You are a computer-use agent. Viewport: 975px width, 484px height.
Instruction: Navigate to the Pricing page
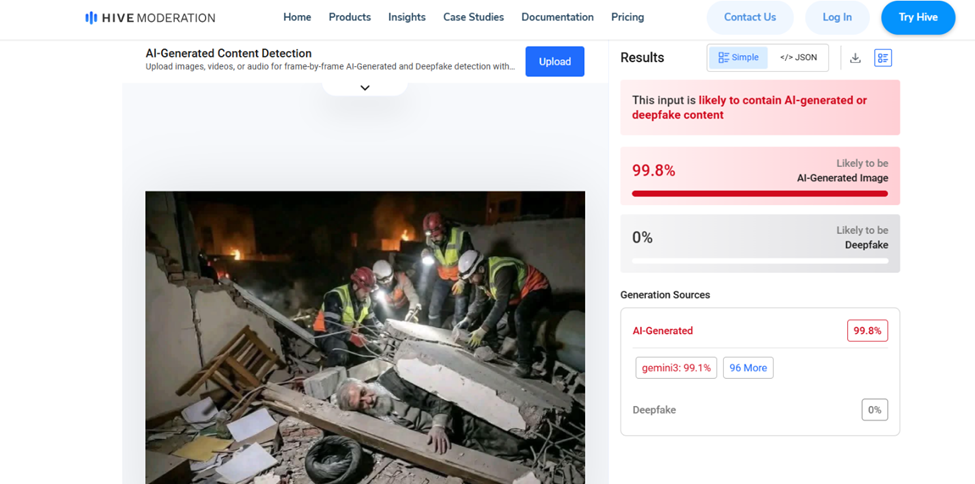(x=628, y=17)
